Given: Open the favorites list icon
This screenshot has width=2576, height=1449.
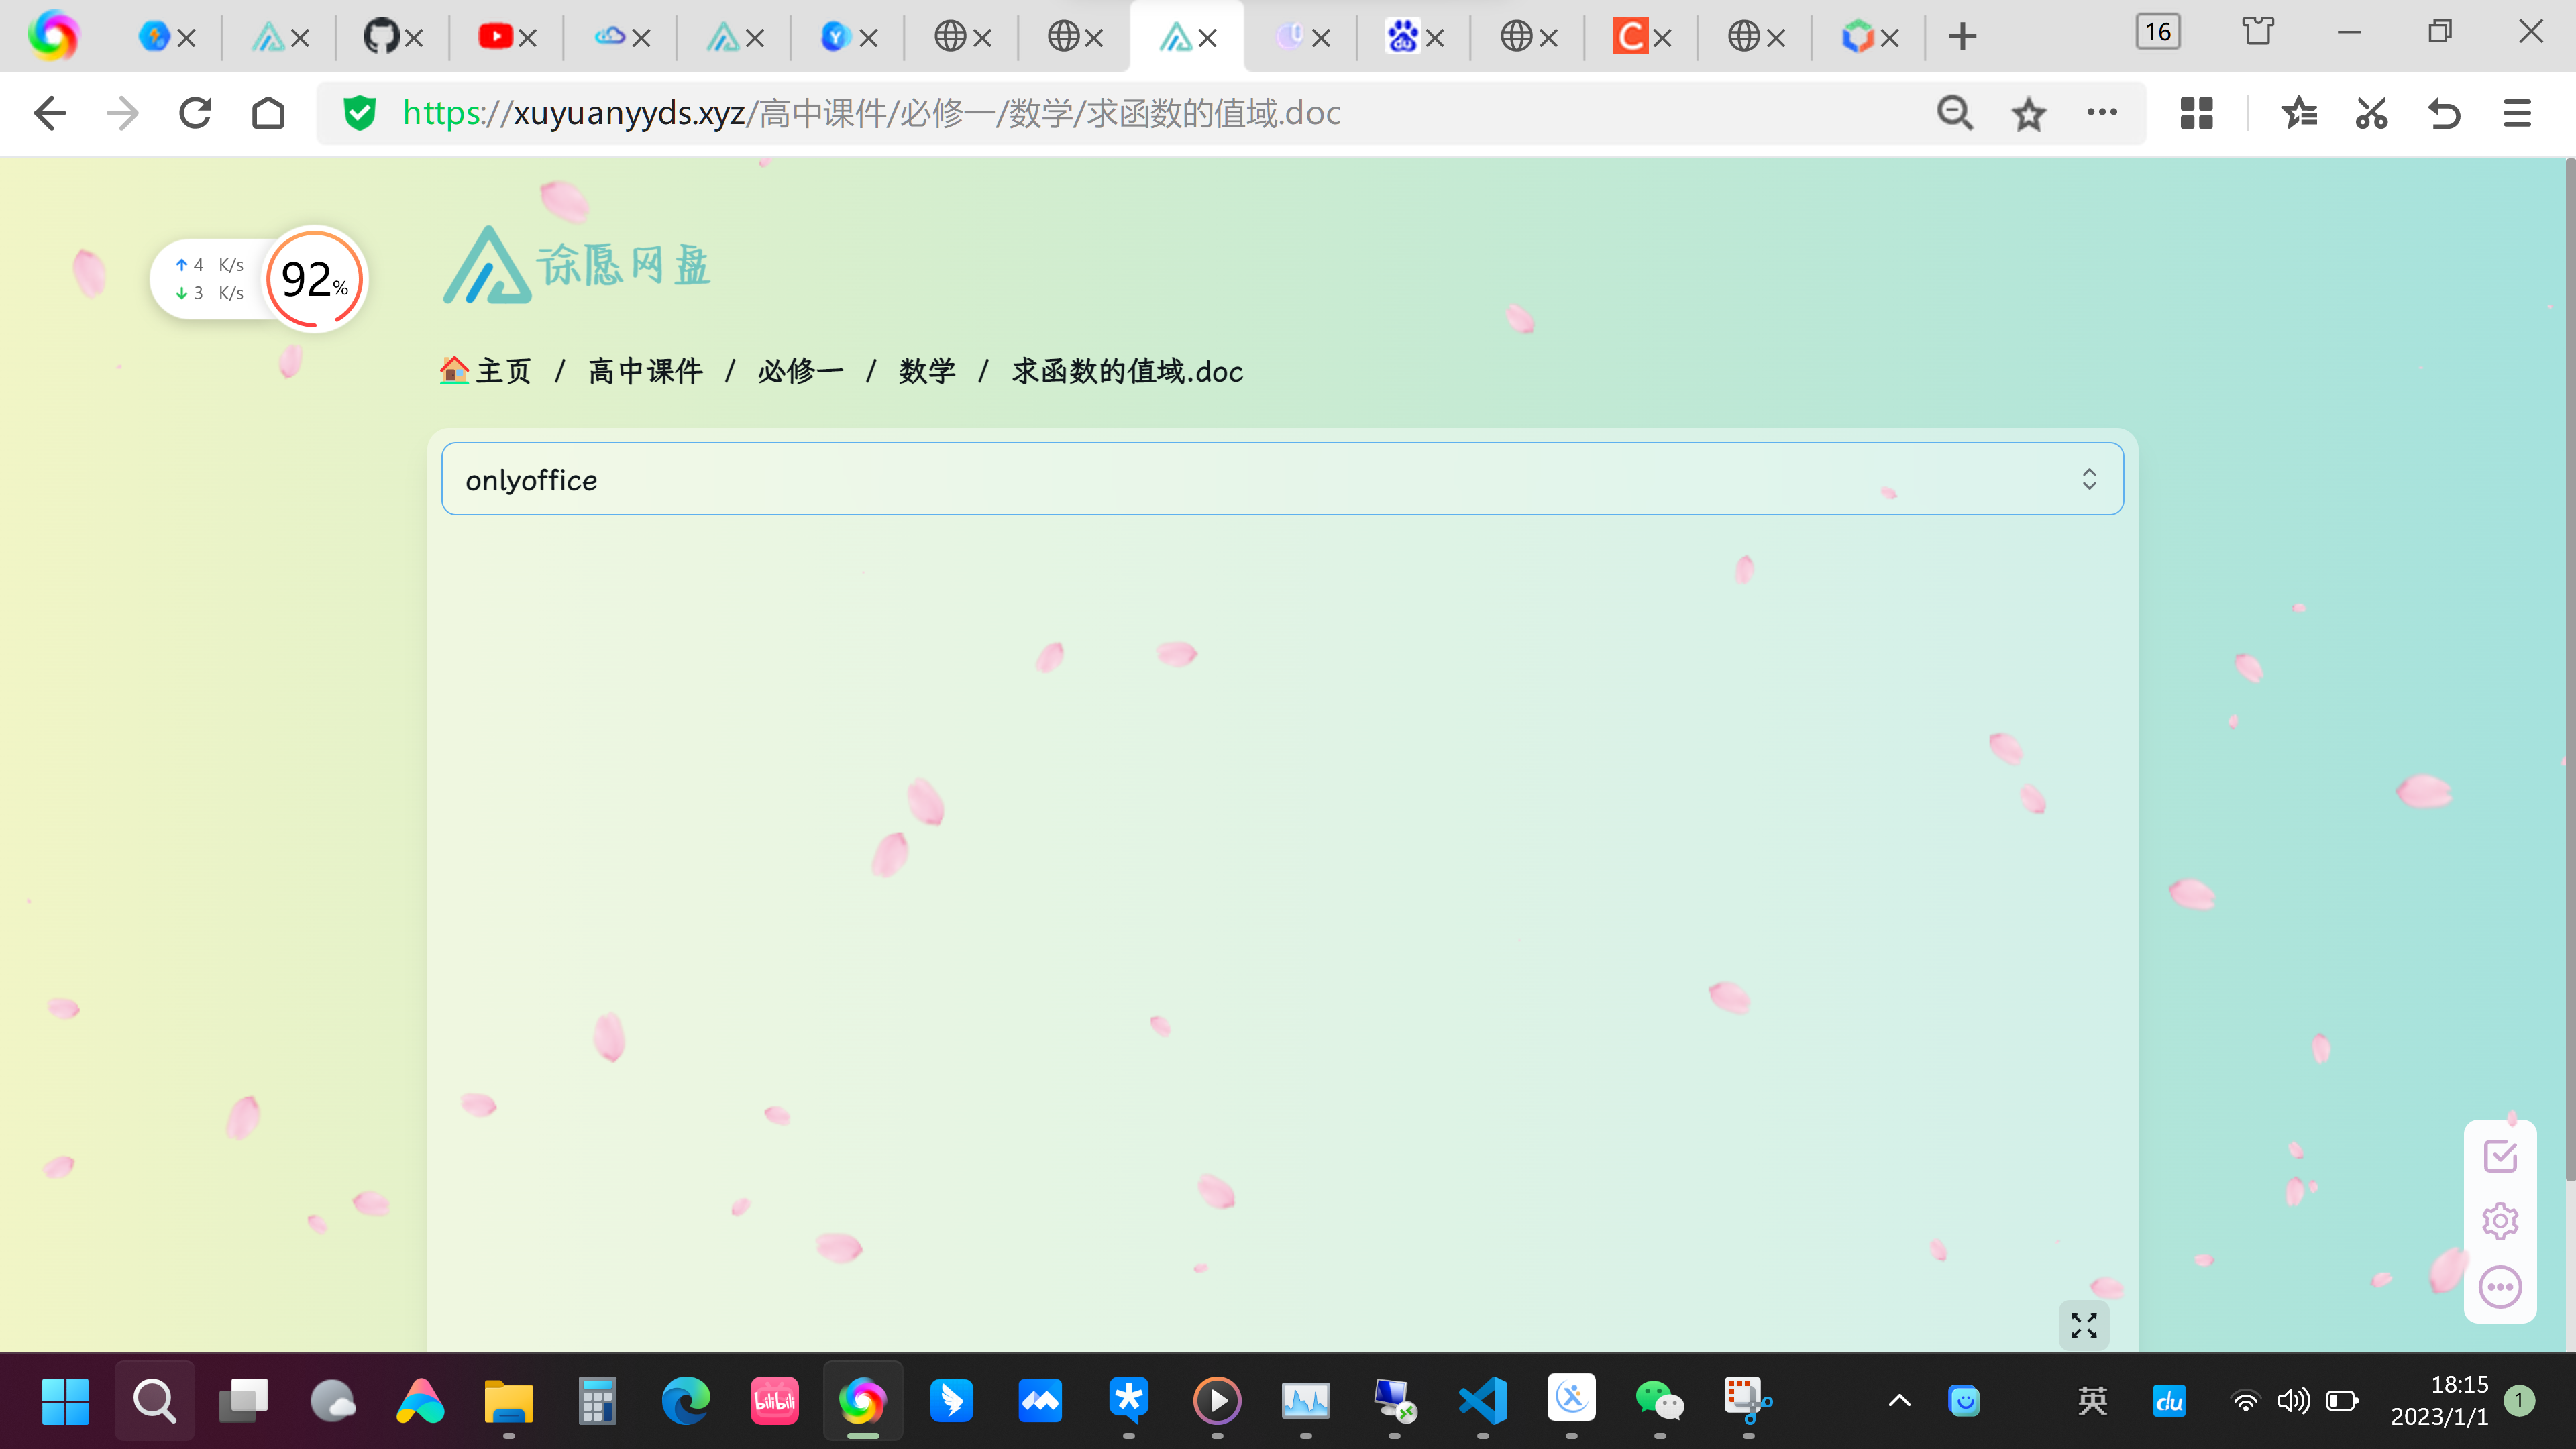Looking at the screenshot, I should (x=2299, y=113).
